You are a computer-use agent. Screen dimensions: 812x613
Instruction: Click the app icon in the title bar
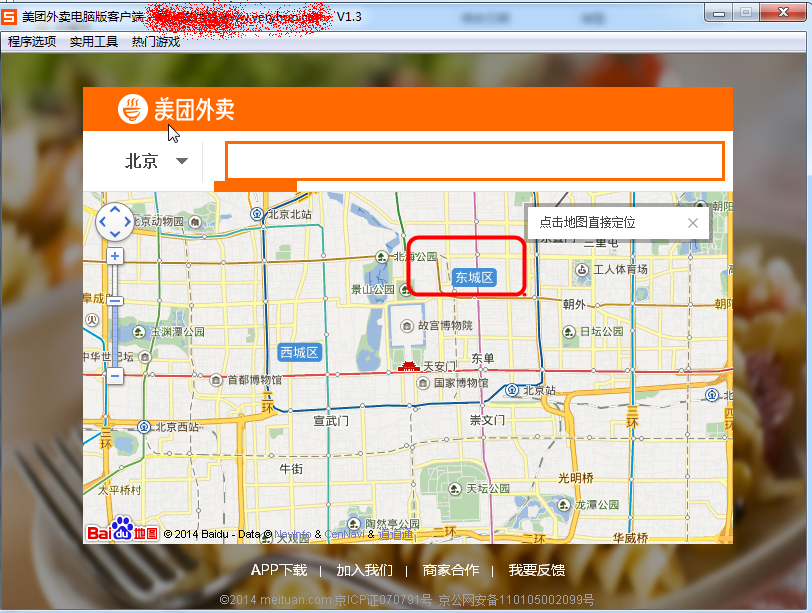[x=9, y=17]
